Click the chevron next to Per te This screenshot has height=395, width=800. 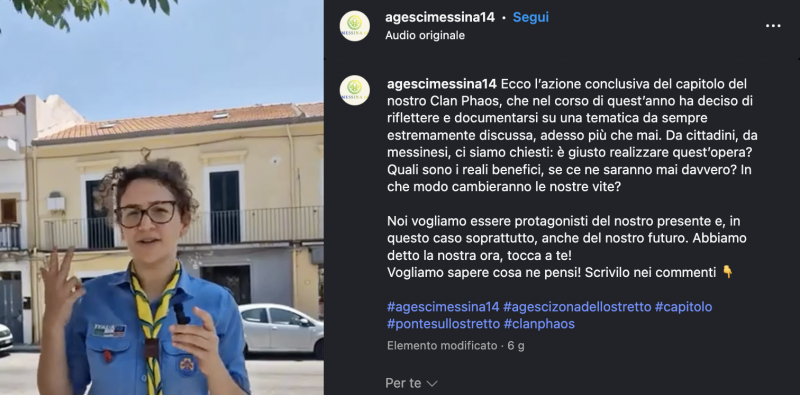point(432,383)
